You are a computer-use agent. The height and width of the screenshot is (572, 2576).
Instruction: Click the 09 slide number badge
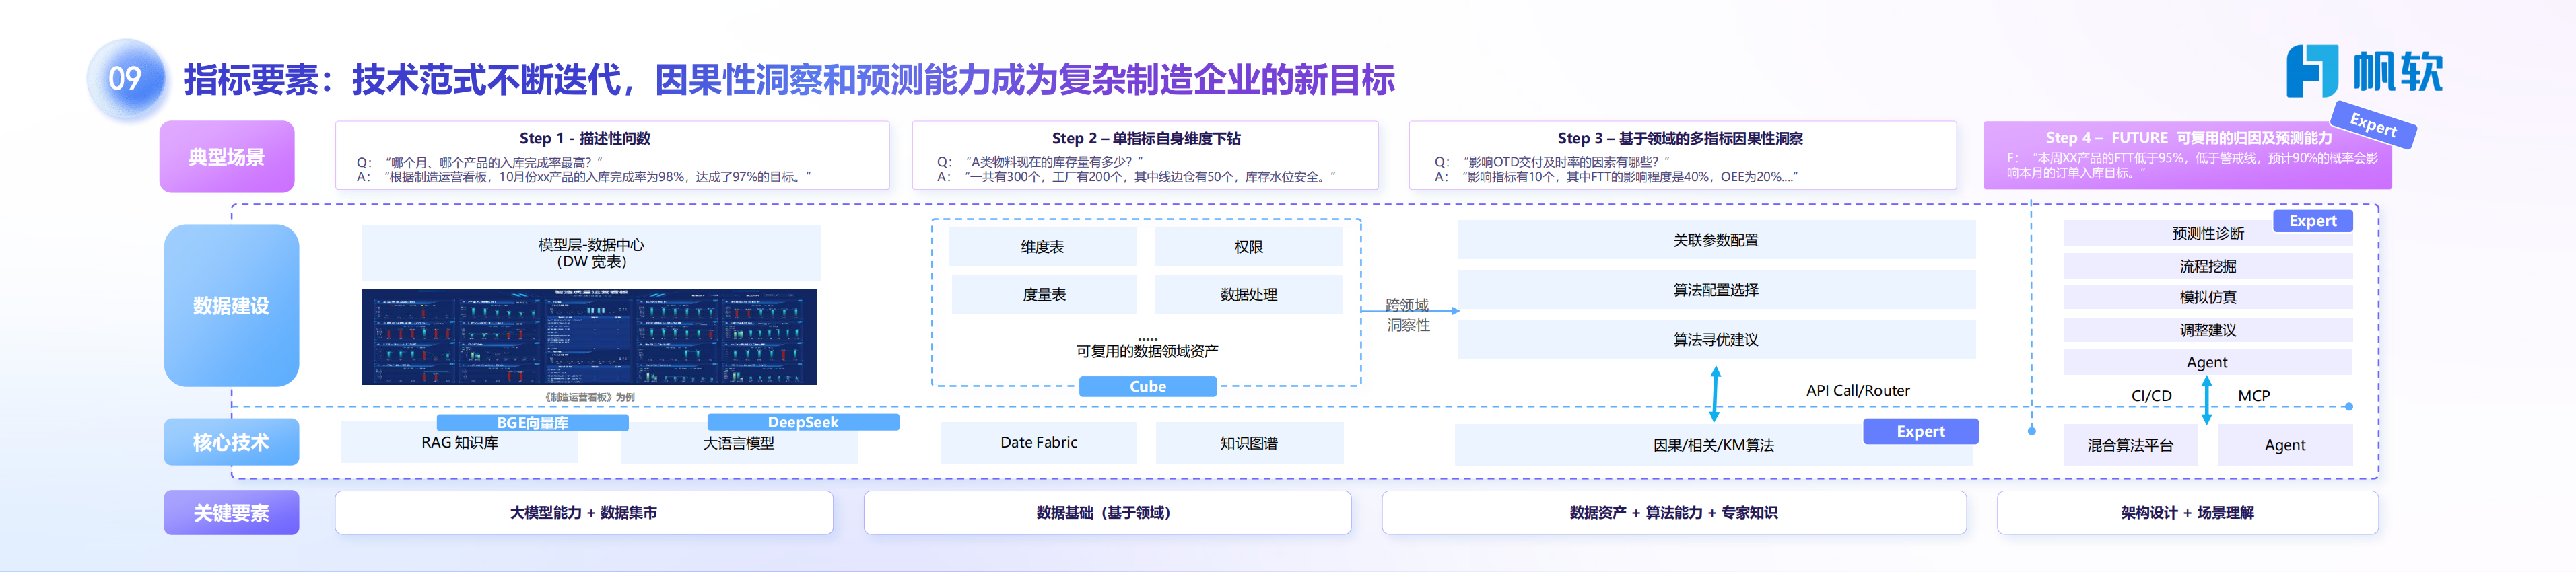(125, 79)
